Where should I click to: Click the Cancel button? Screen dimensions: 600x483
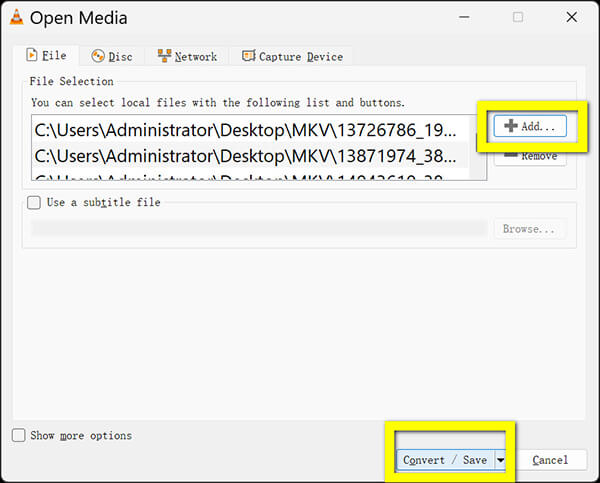click(x=550, y=460)
